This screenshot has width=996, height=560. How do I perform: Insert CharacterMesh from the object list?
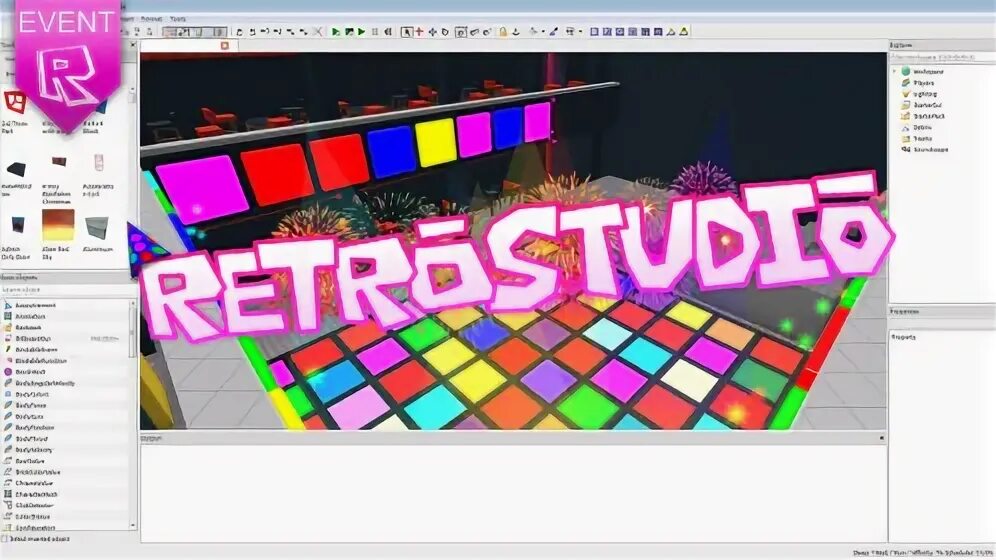[x=36, y=494]
